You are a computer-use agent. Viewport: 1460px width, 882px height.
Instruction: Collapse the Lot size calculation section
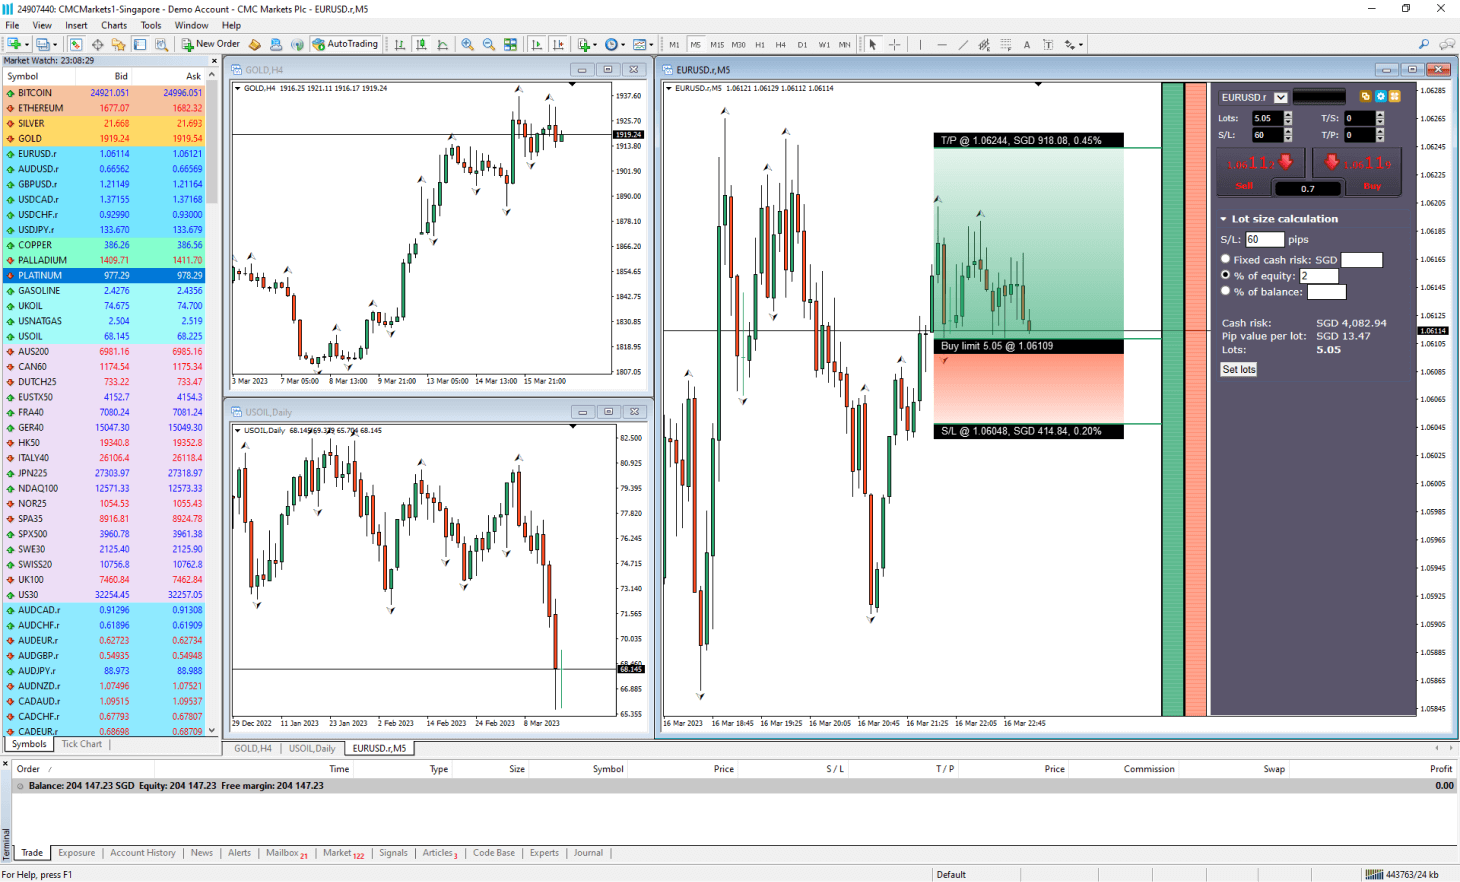(x=1222, y=218)
